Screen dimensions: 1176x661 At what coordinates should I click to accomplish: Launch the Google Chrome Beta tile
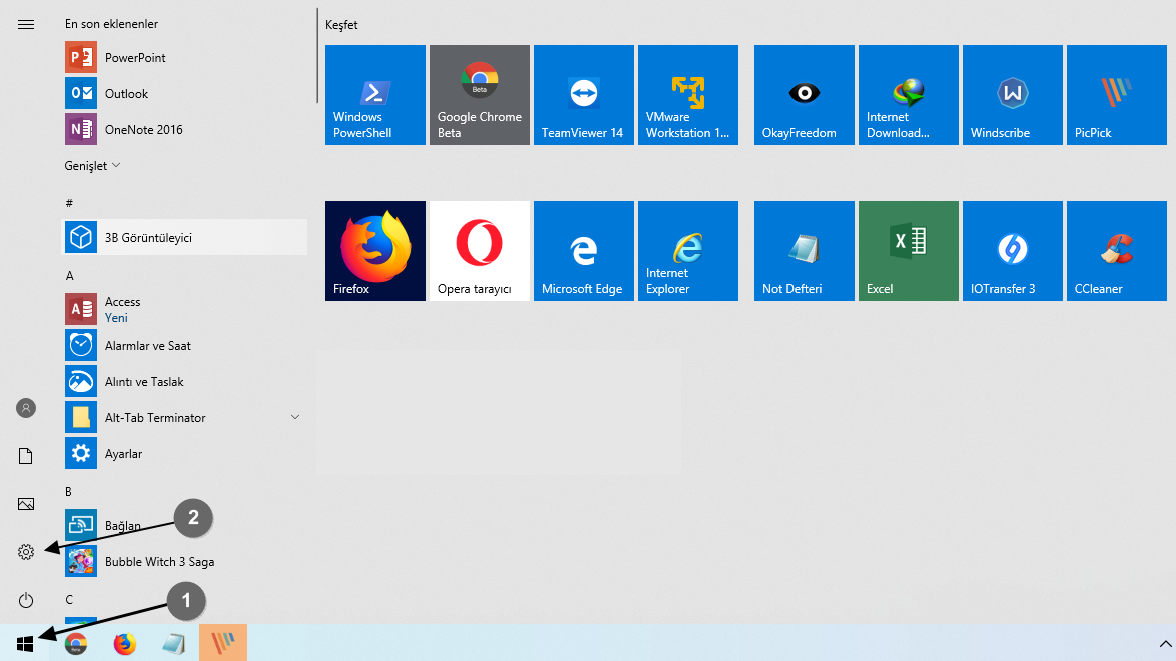[x=479, y=95]
